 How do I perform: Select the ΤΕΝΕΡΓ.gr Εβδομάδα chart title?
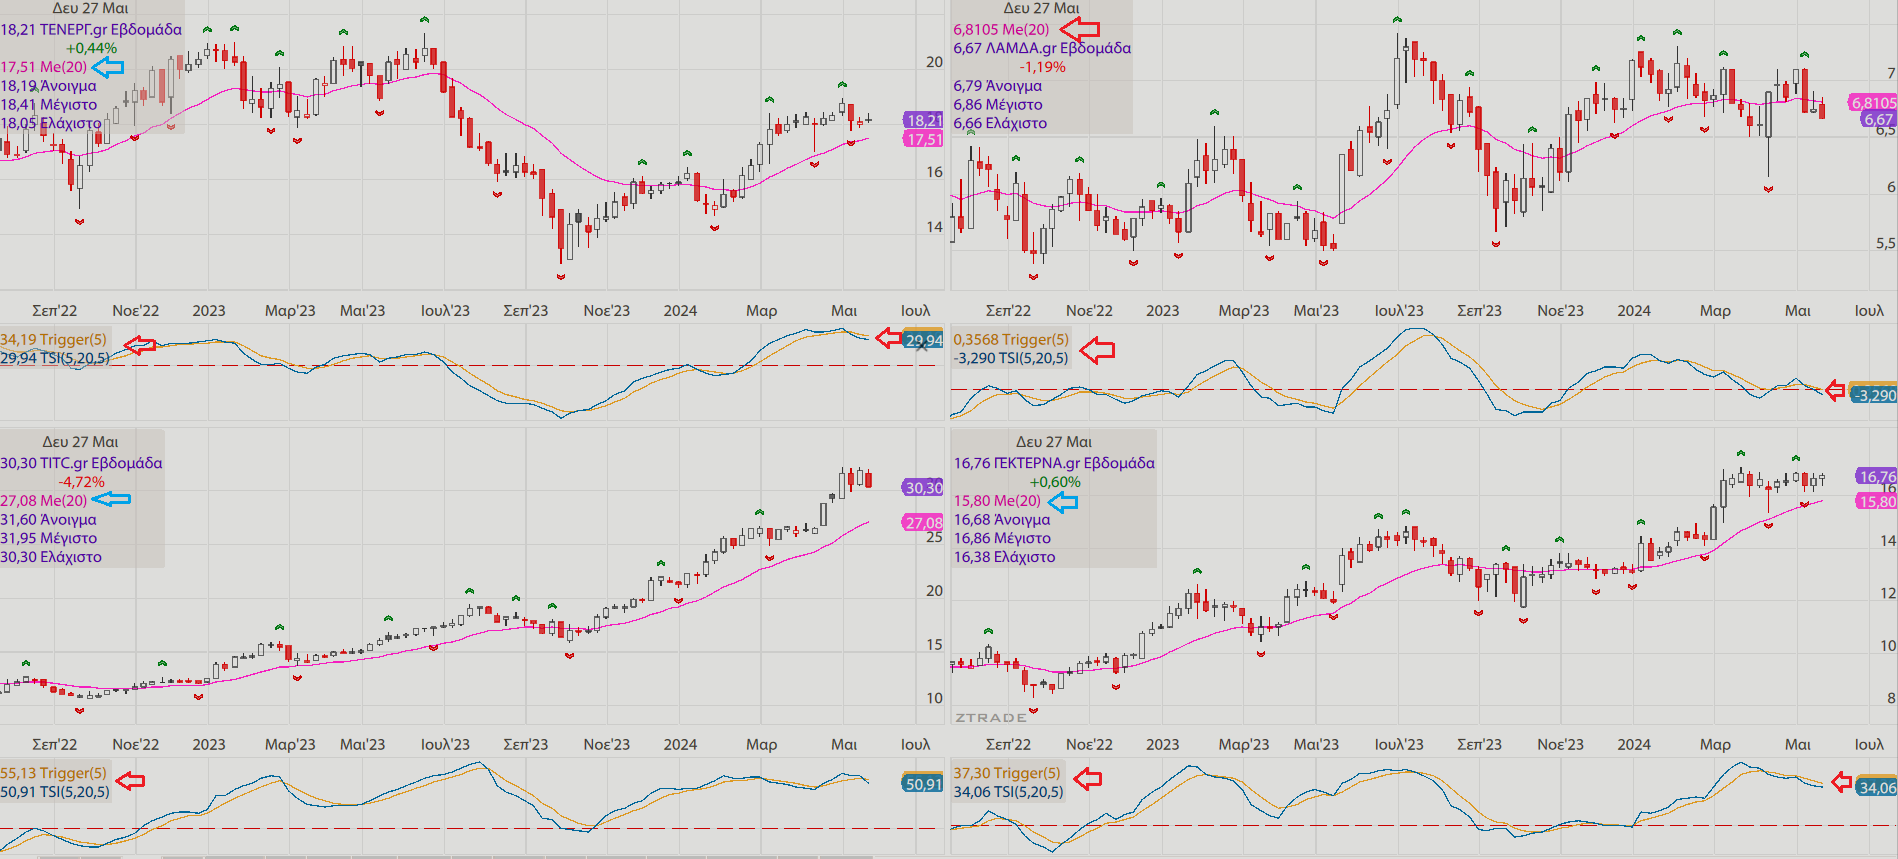click(x=91, y=29)
